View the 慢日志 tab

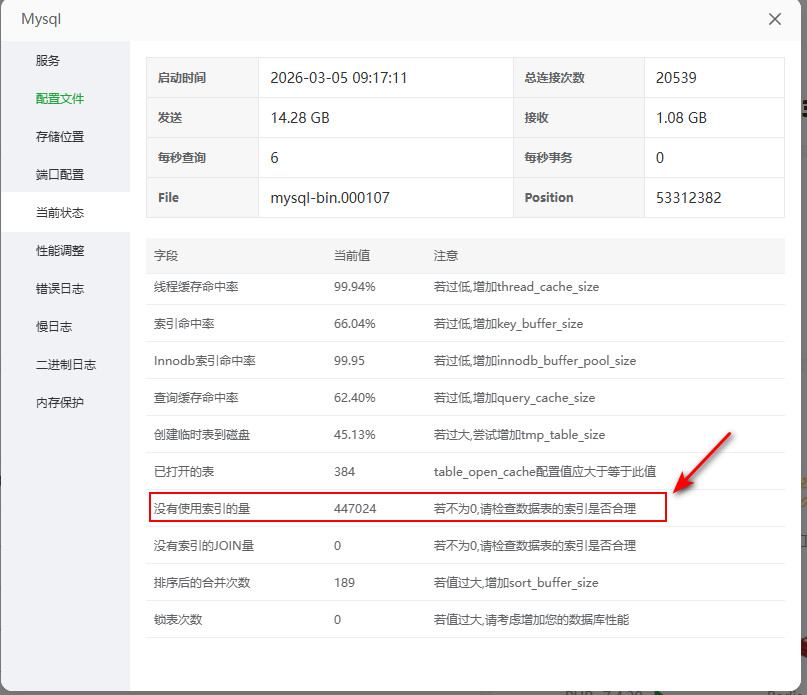tap(54, 326)
